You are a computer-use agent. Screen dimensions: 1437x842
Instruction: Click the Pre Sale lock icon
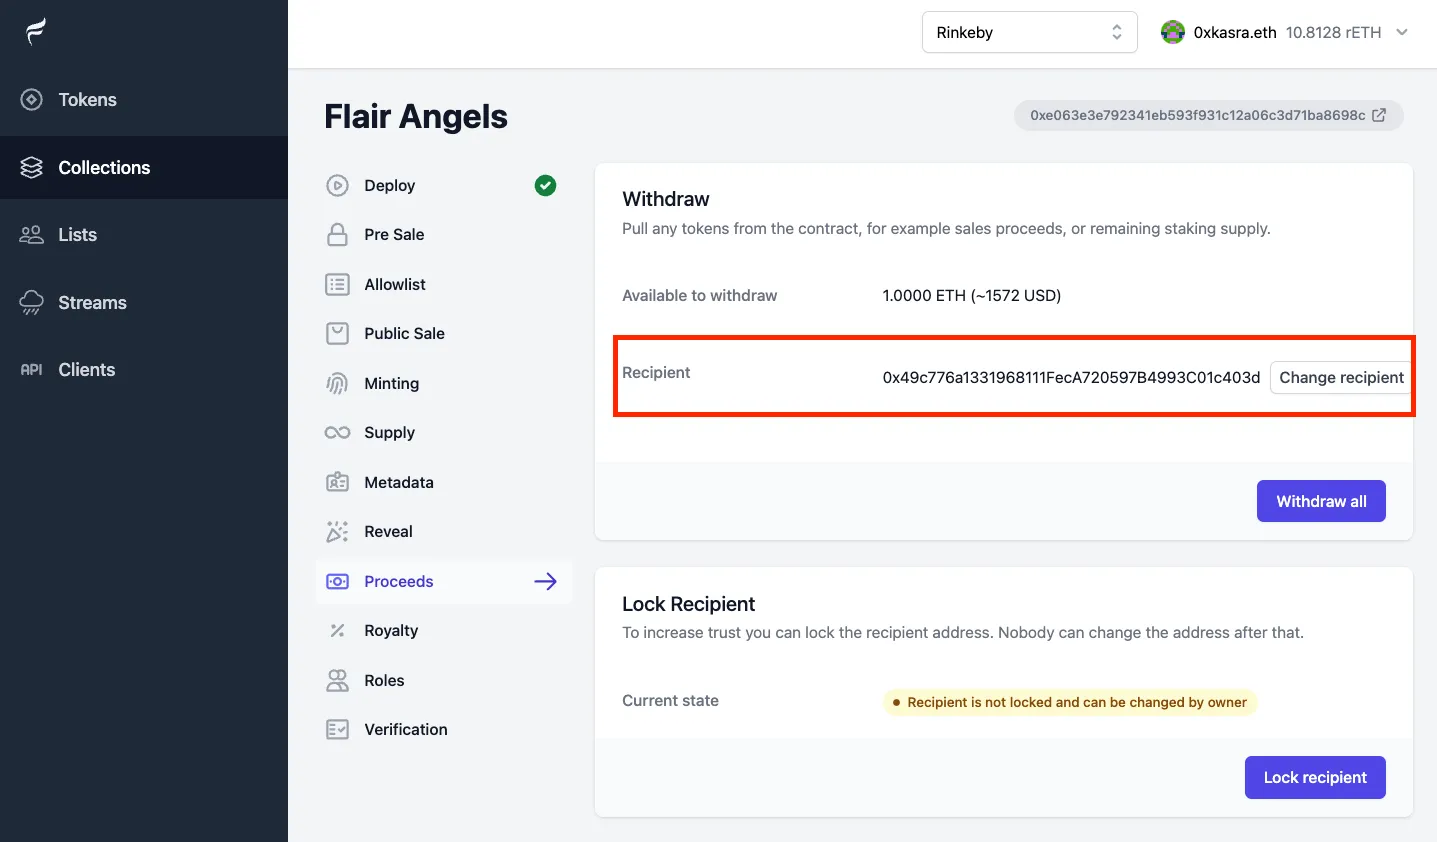[338, 235]
